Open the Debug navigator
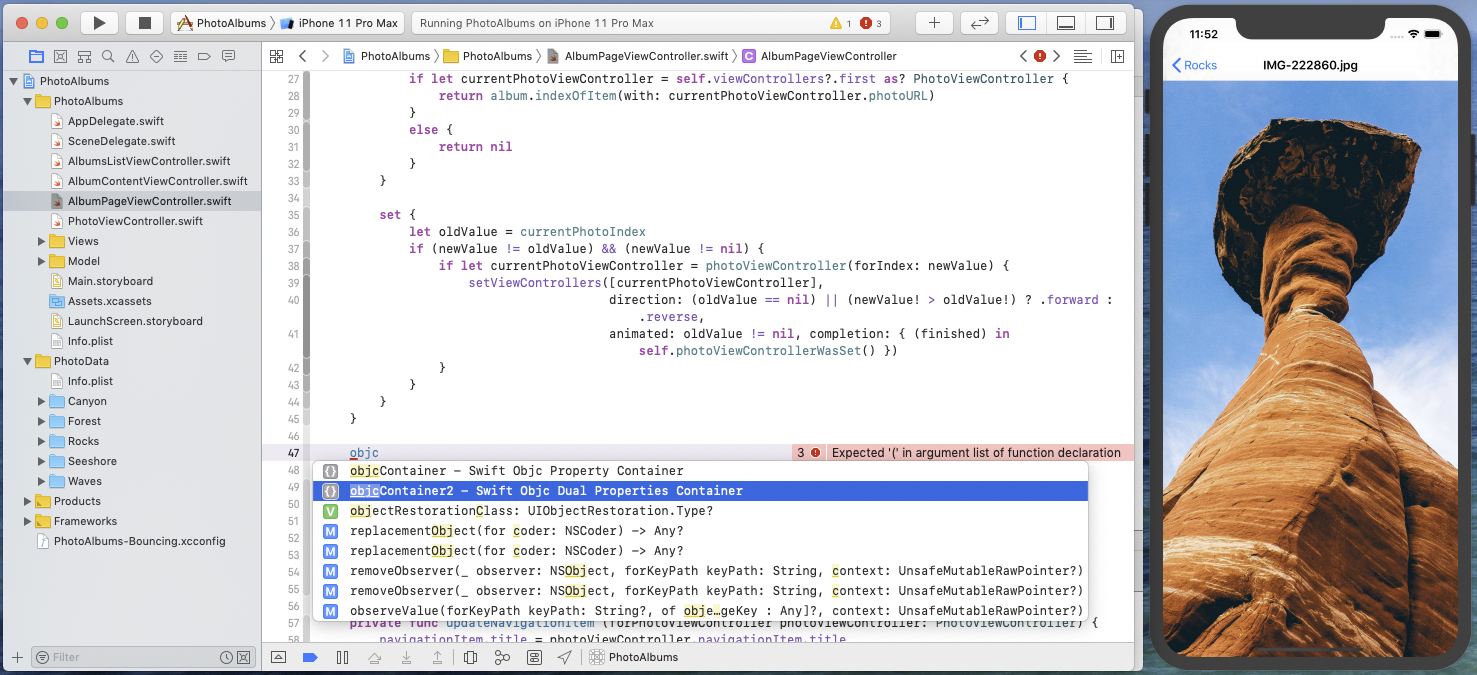Image resolution: width=1477 pixels, height=675 pixels. click(x=180, y=56)
